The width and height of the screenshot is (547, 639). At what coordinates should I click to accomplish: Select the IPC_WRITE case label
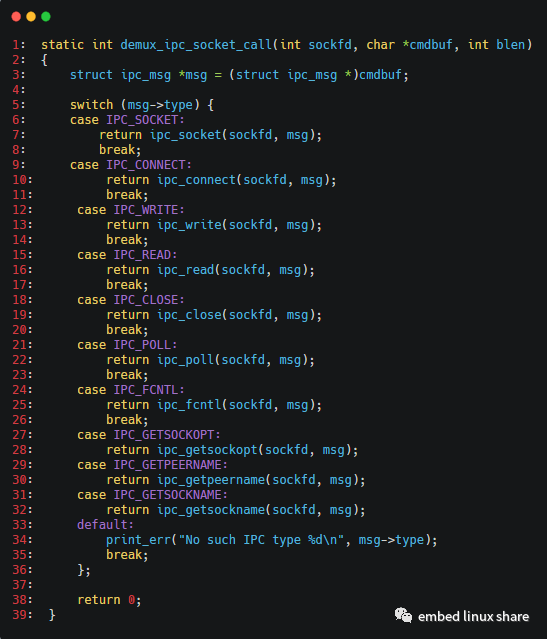coord(146,210)
